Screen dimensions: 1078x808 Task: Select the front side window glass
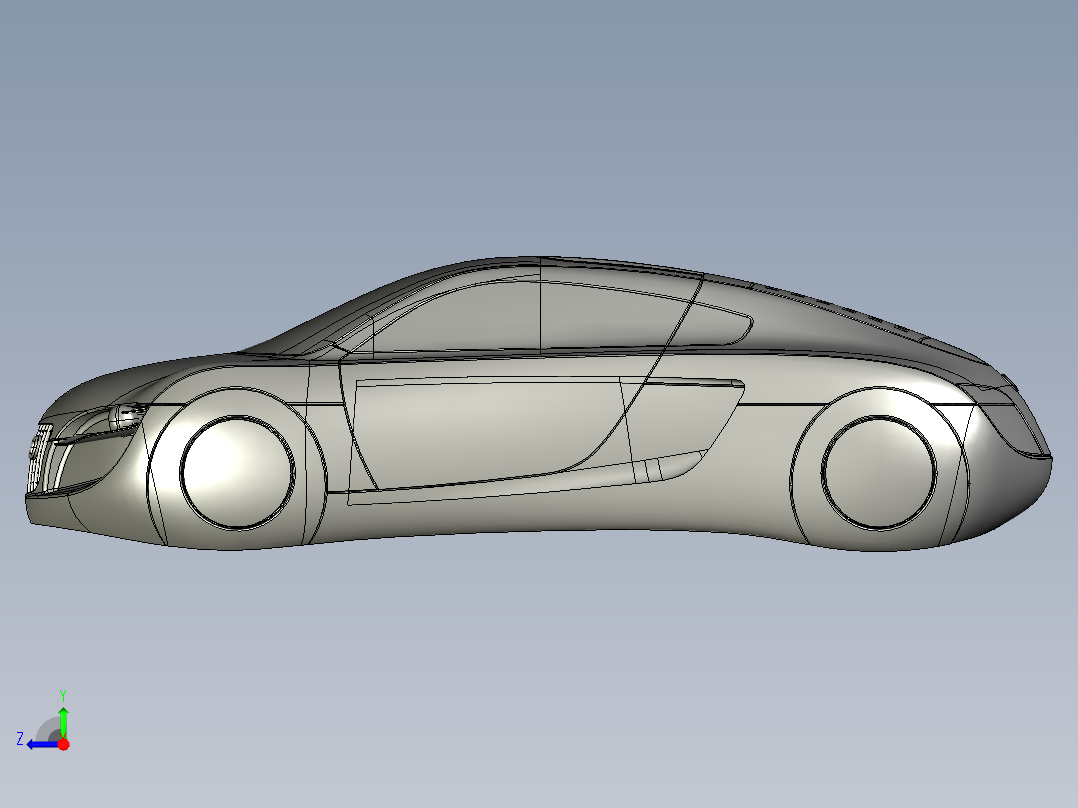pos(457,320)
